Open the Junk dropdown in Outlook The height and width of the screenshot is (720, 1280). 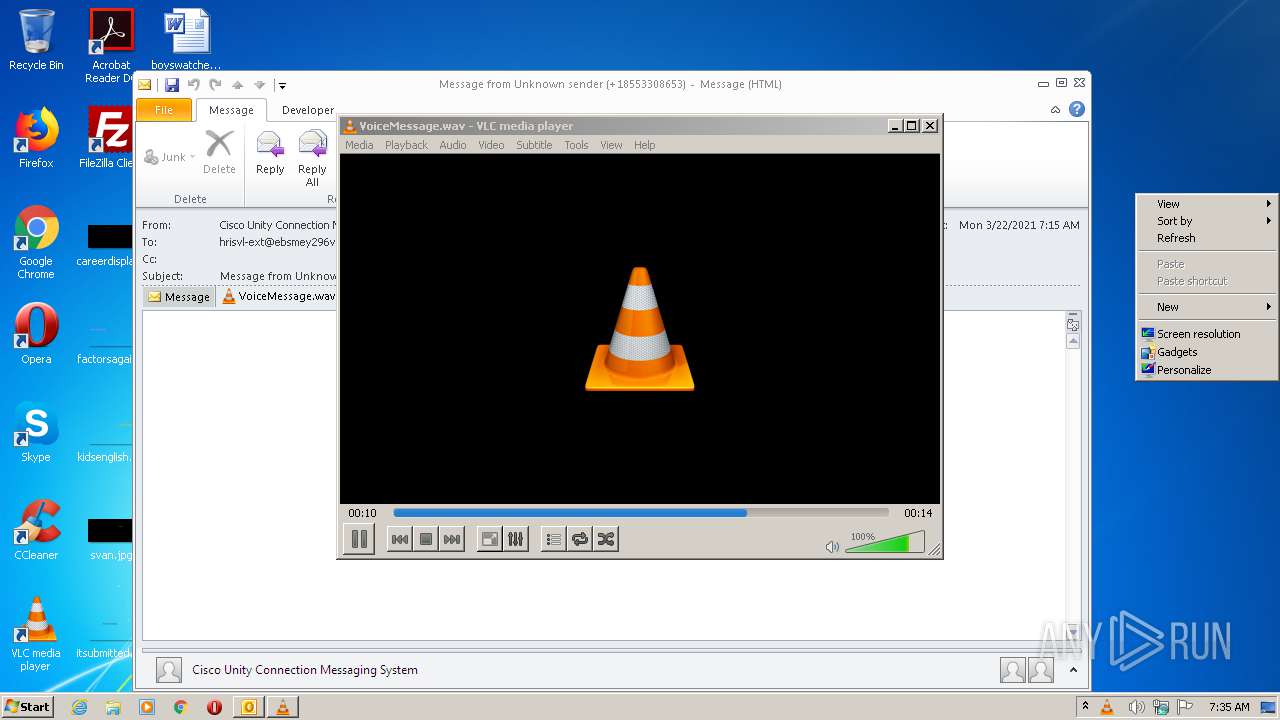[170, 157]
